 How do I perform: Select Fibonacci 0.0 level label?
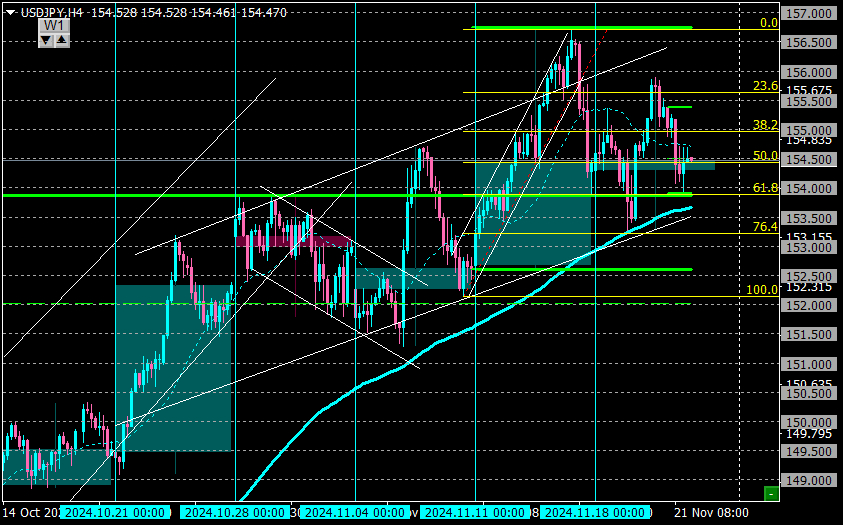tap(769, 23)
